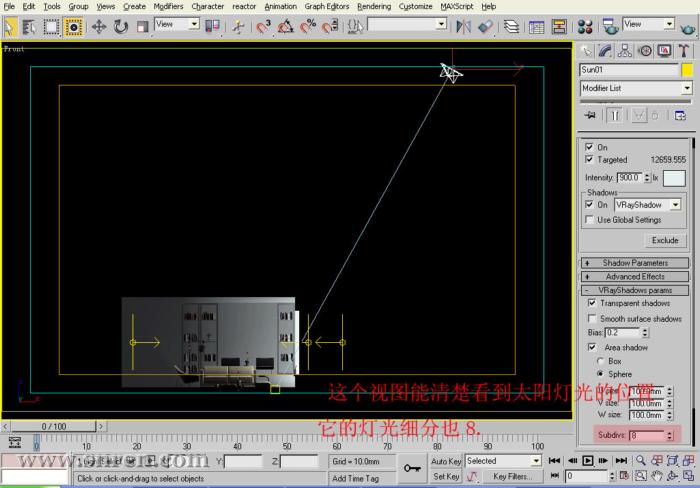Expand the Shadow Parameters rollout
The width and height of the screenshot is (700, 488).
[635, 263]
